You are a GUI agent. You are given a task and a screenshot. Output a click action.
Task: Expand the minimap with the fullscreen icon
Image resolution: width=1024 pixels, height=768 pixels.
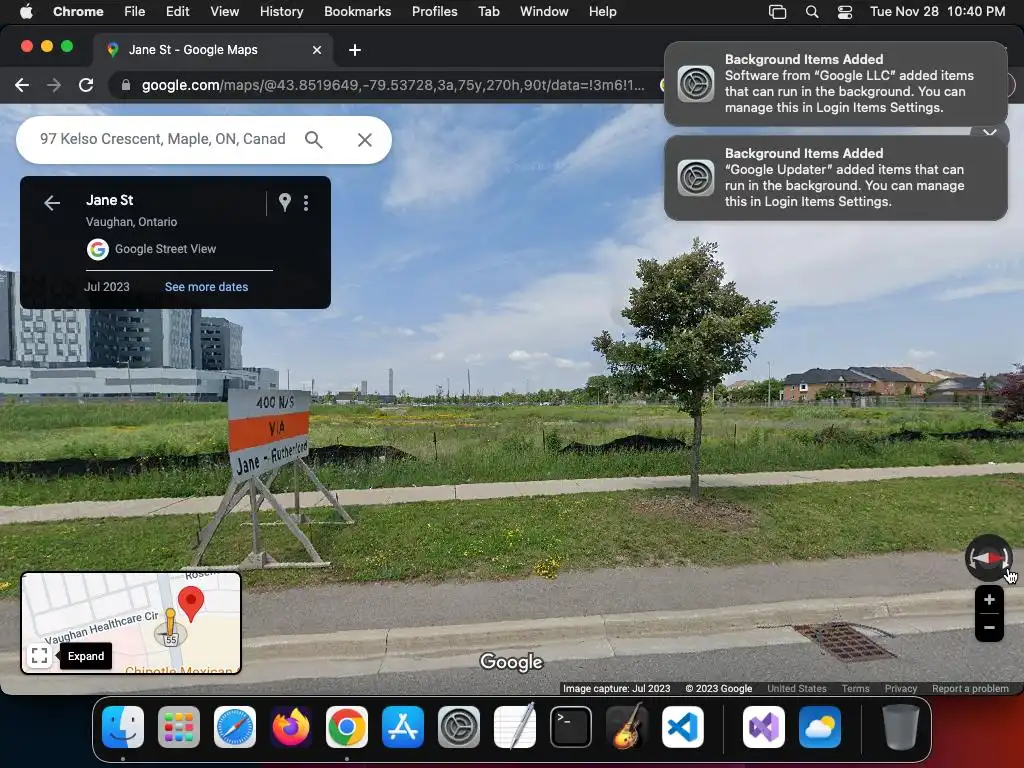[39, 655]
